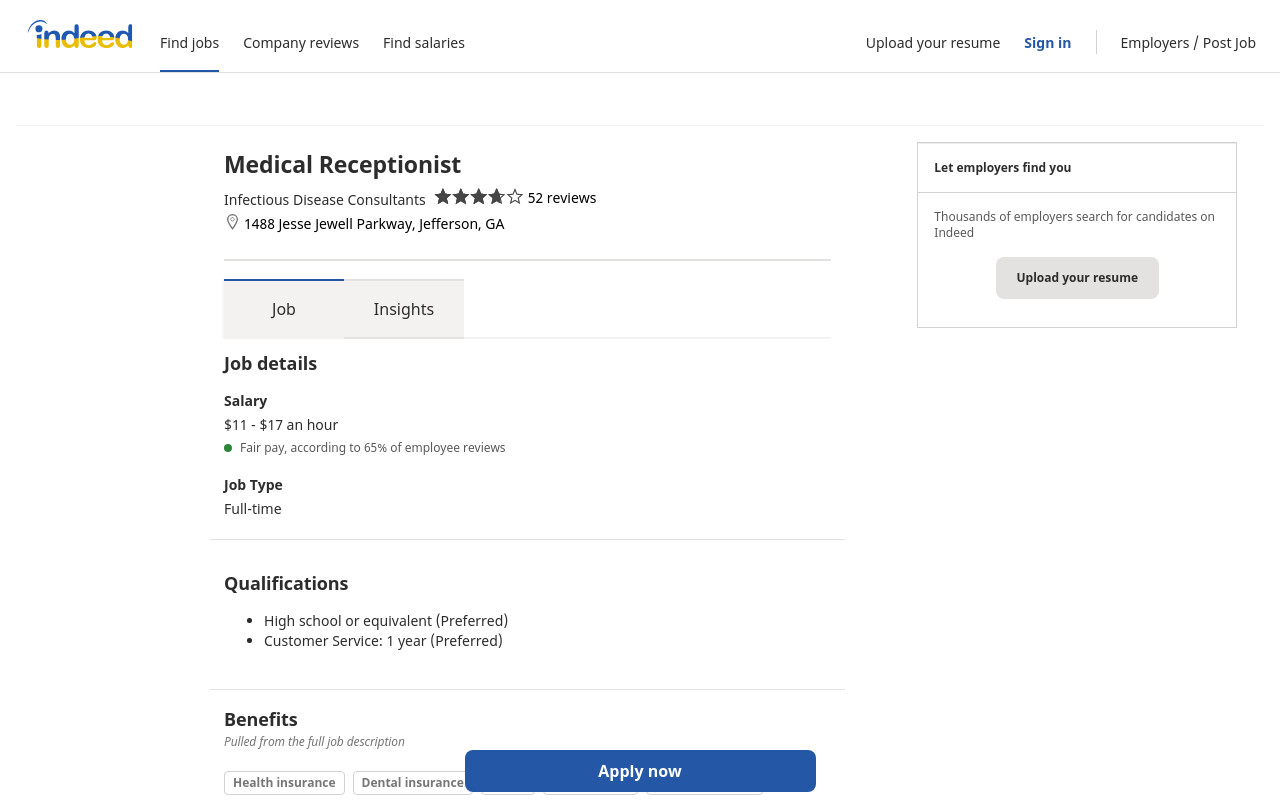This screenshot has height=800, width=1280.
Task: Go to Find salaries
Action: [424, 43]
